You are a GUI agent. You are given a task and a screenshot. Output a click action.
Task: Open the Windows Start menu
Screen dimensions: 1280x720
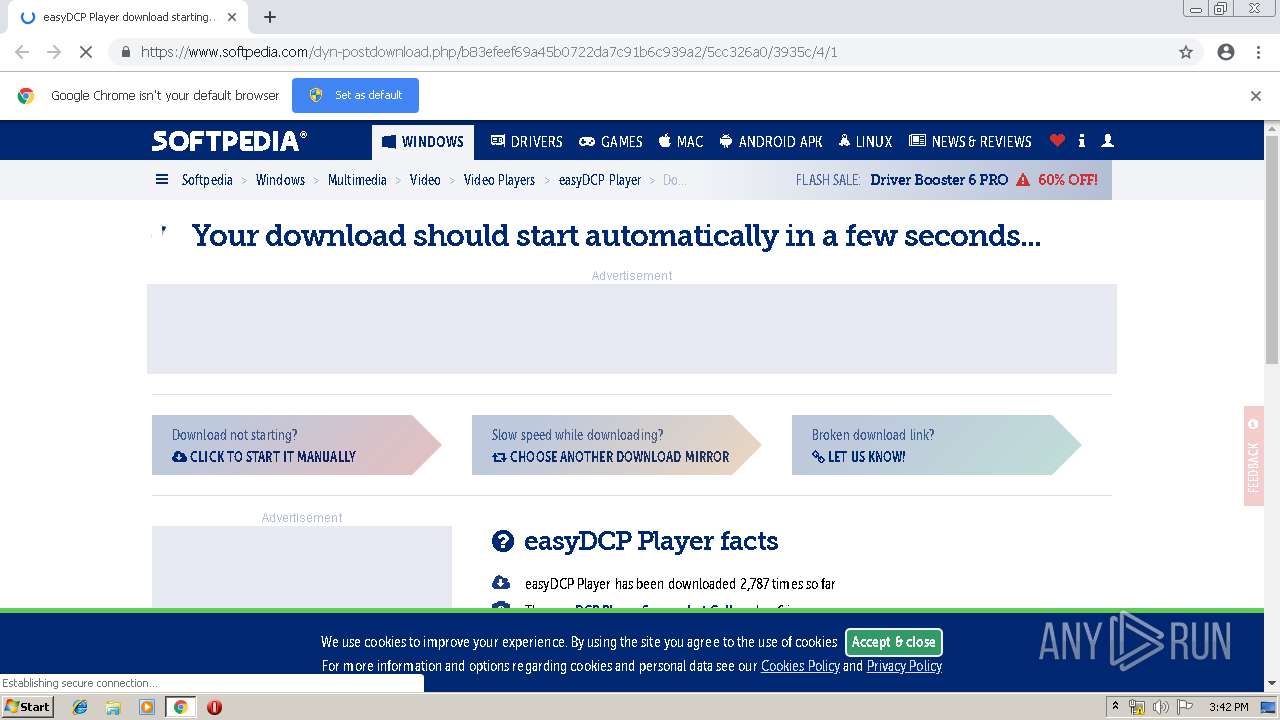[x=27, y=706]
